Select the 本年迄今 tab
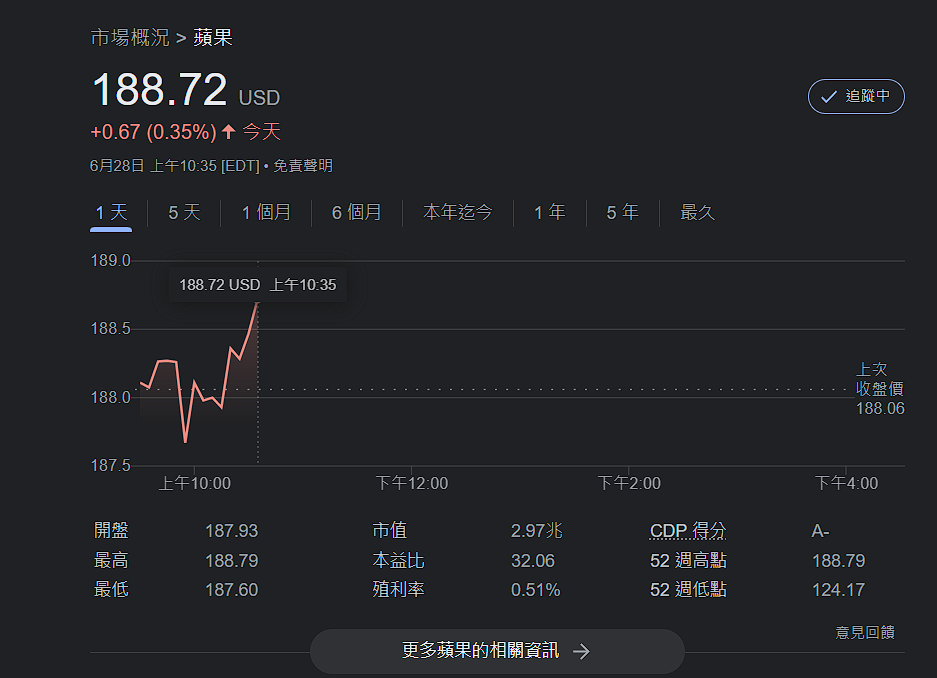The width and height of the screenshot is (937, 678). pos(458,212)
